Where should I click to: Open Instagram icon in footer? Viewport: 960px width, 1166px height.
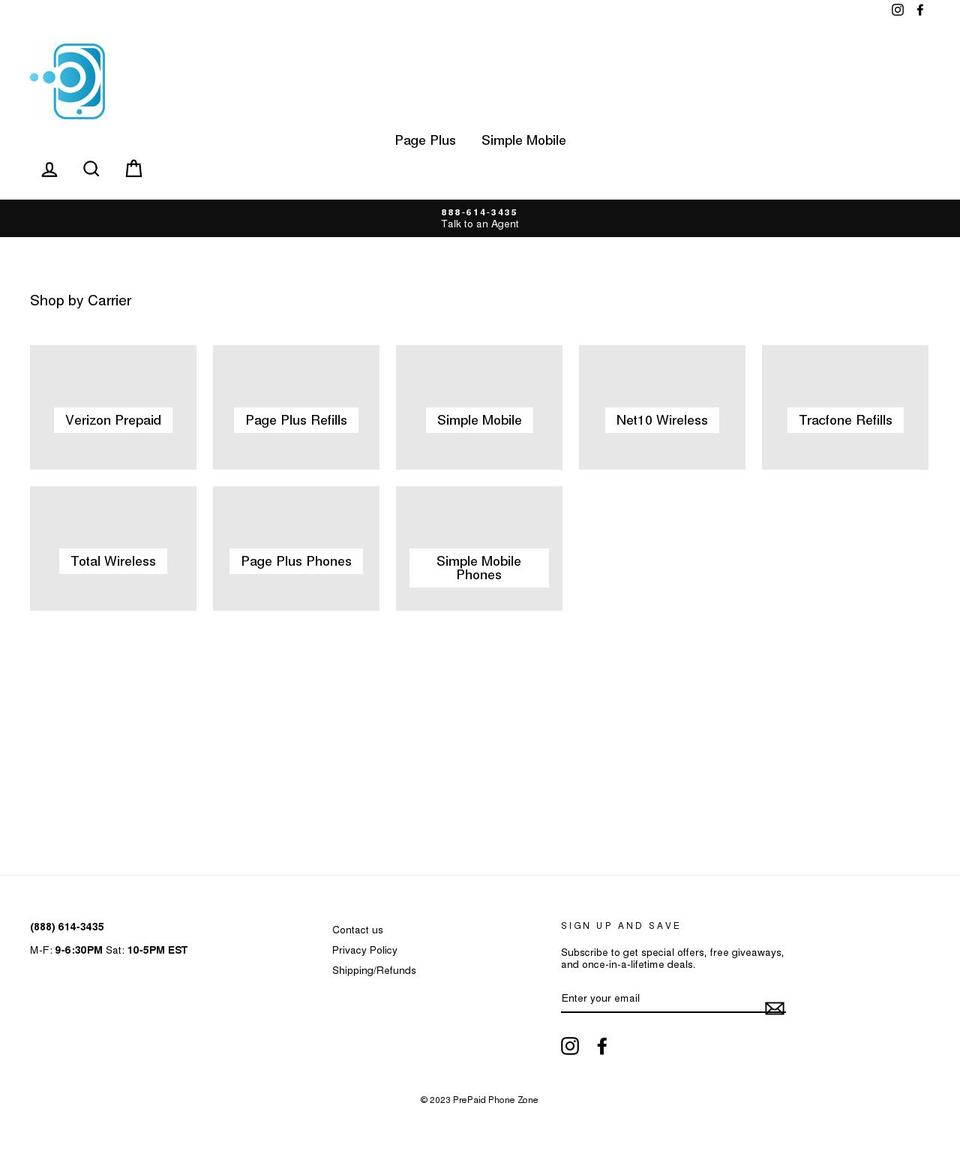pos(570,1046)
